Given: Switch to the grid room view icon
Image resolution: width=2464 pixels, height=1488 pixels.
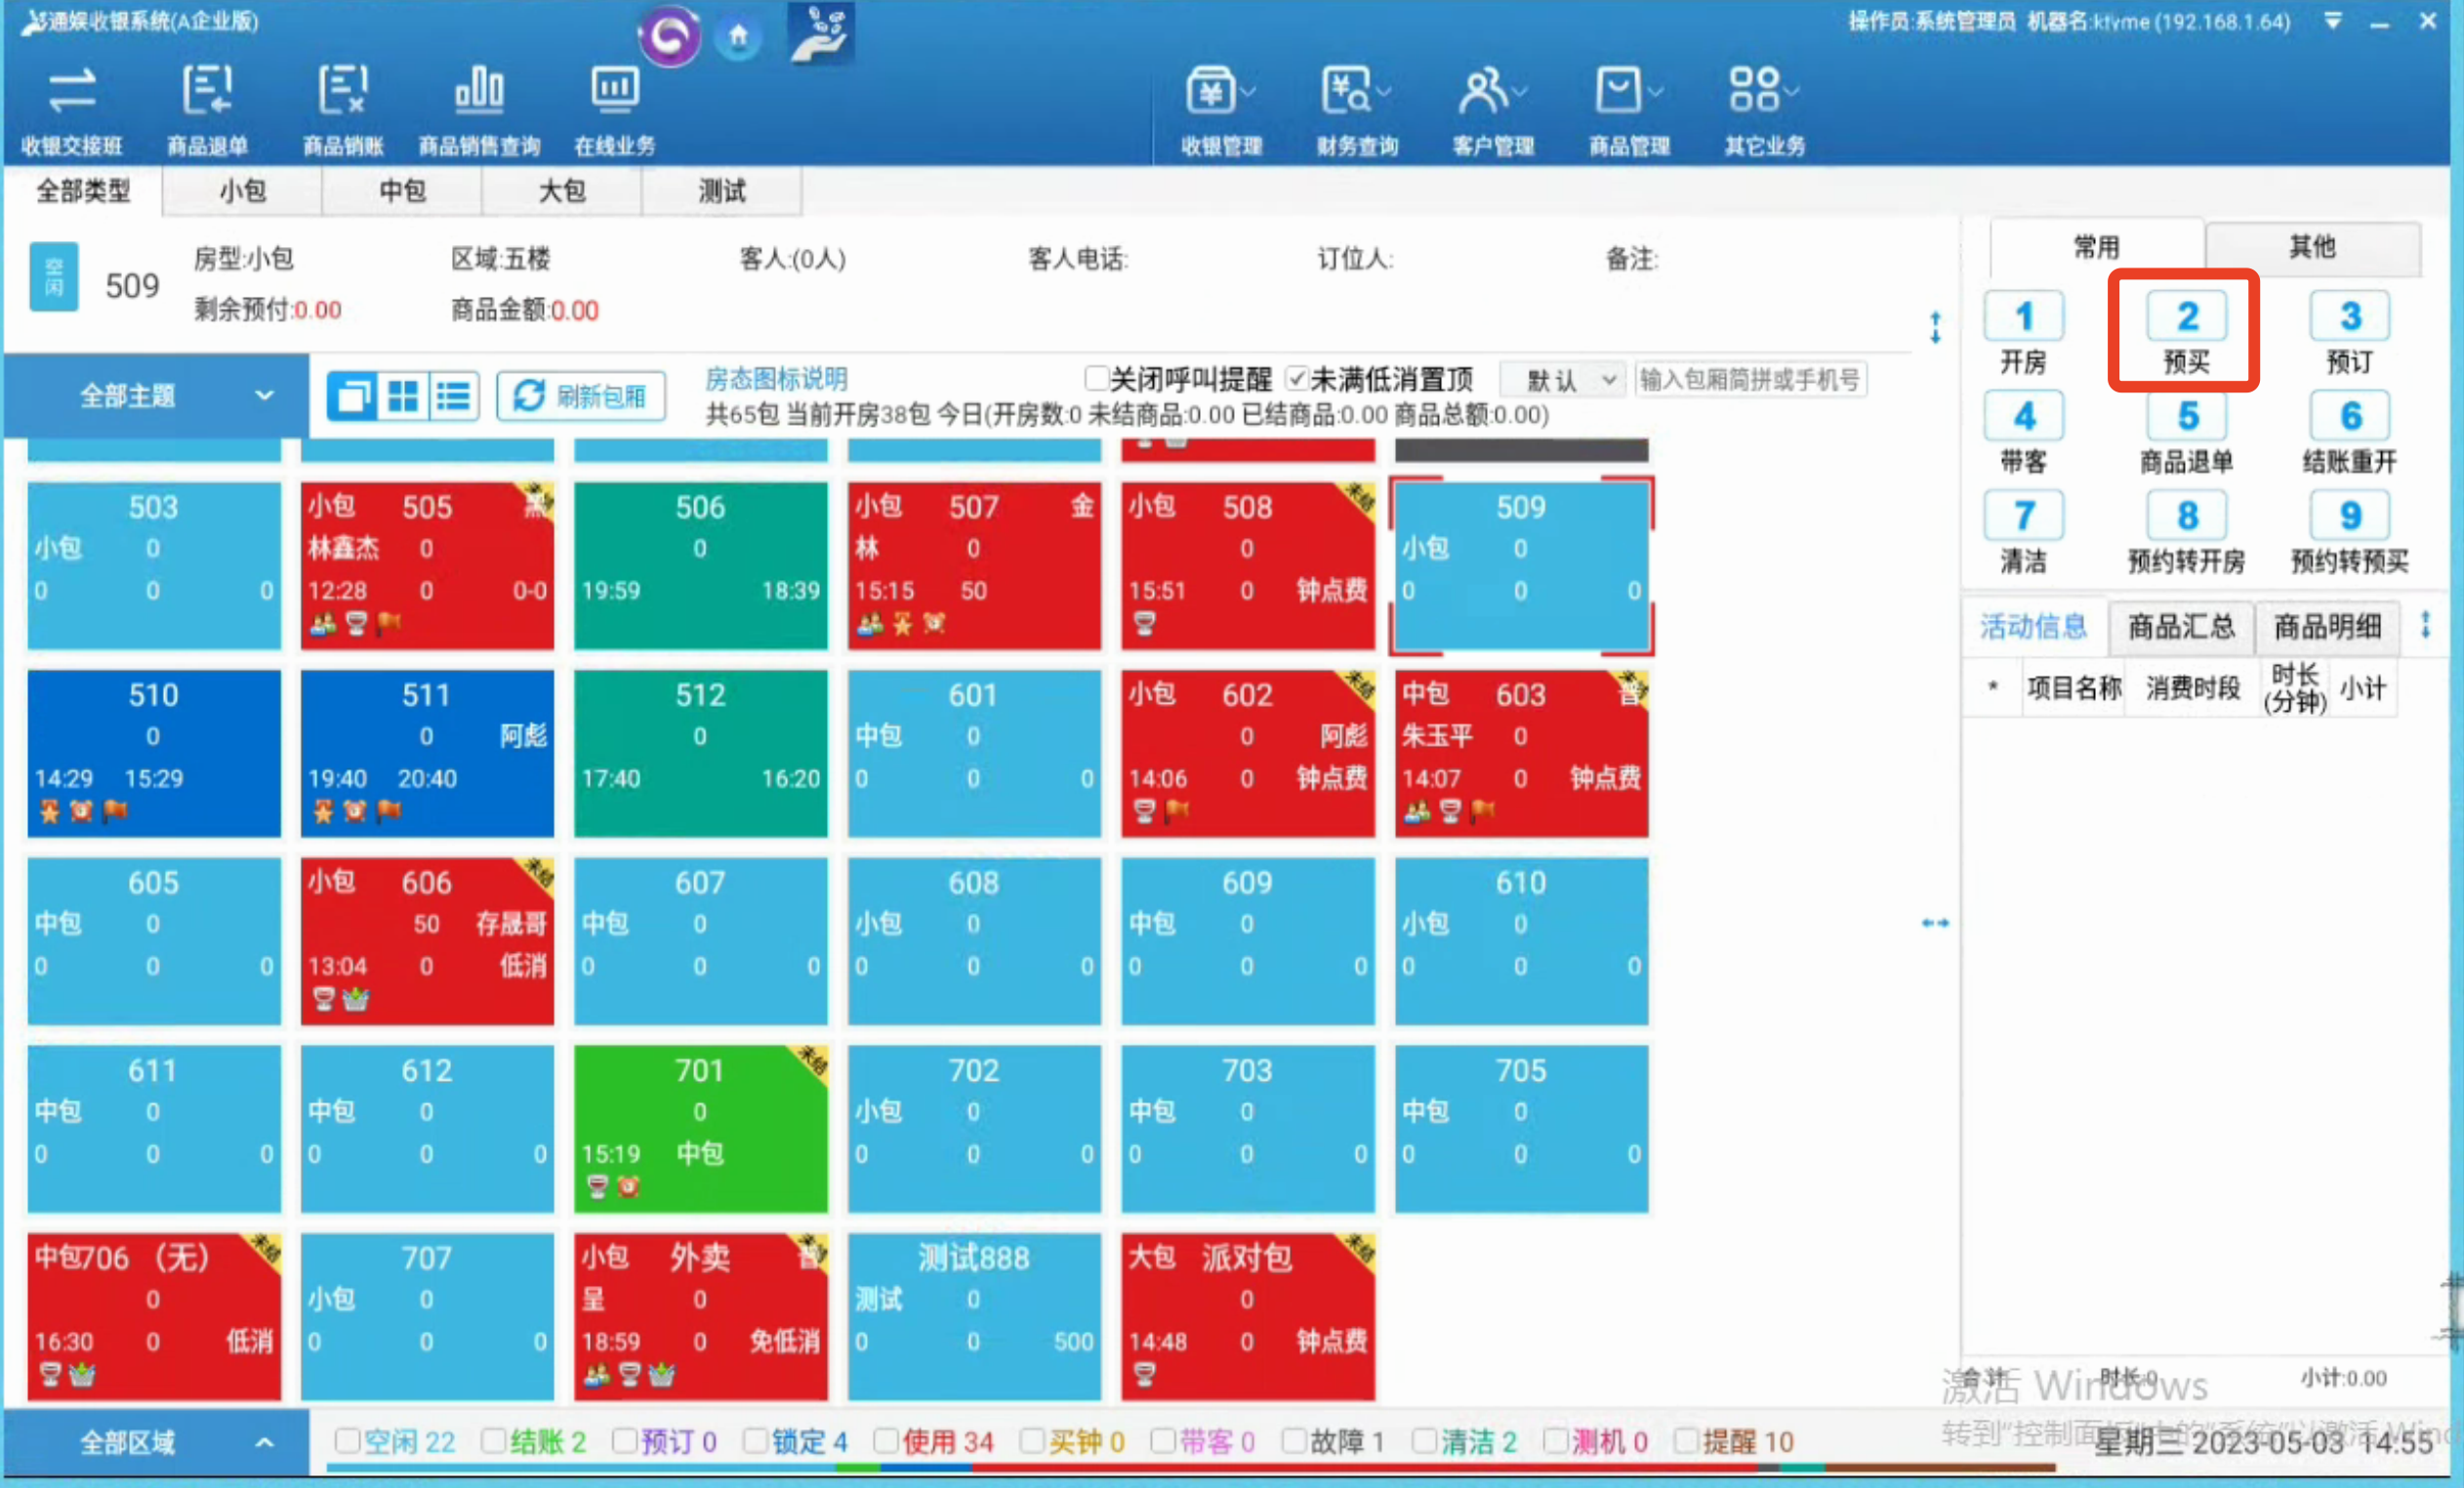Looking at the screenshot, I should (x=403, y=397).
